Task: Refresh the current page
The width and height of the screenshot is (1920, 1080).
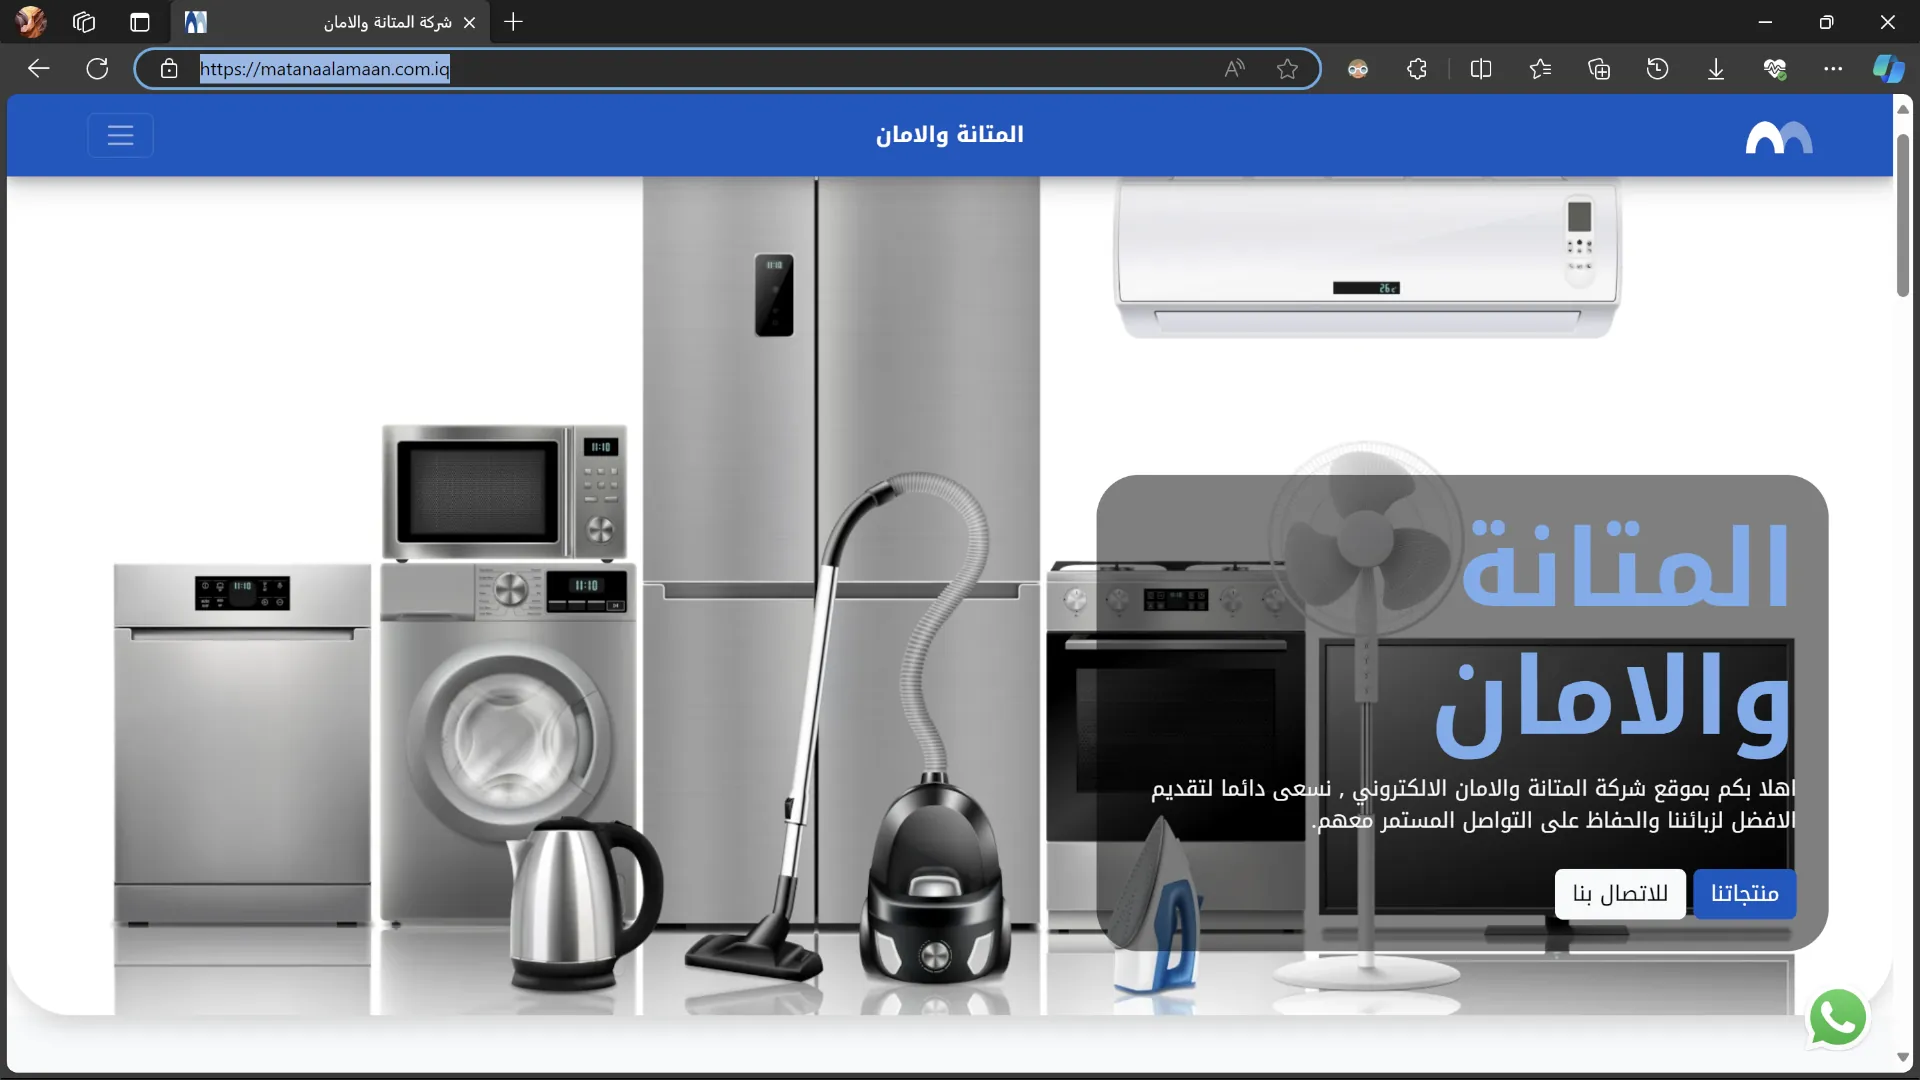Action: point(97,69)
